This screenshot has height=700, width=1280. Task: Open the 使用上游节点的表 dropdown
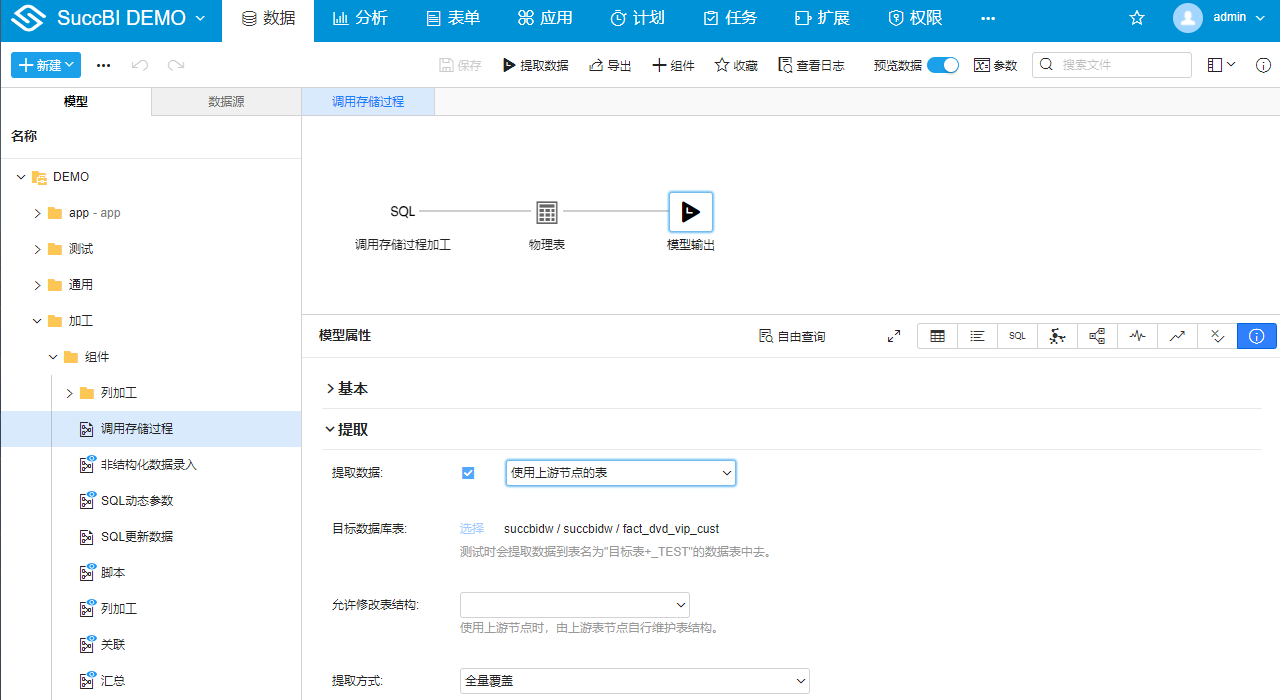coord(620,472)
